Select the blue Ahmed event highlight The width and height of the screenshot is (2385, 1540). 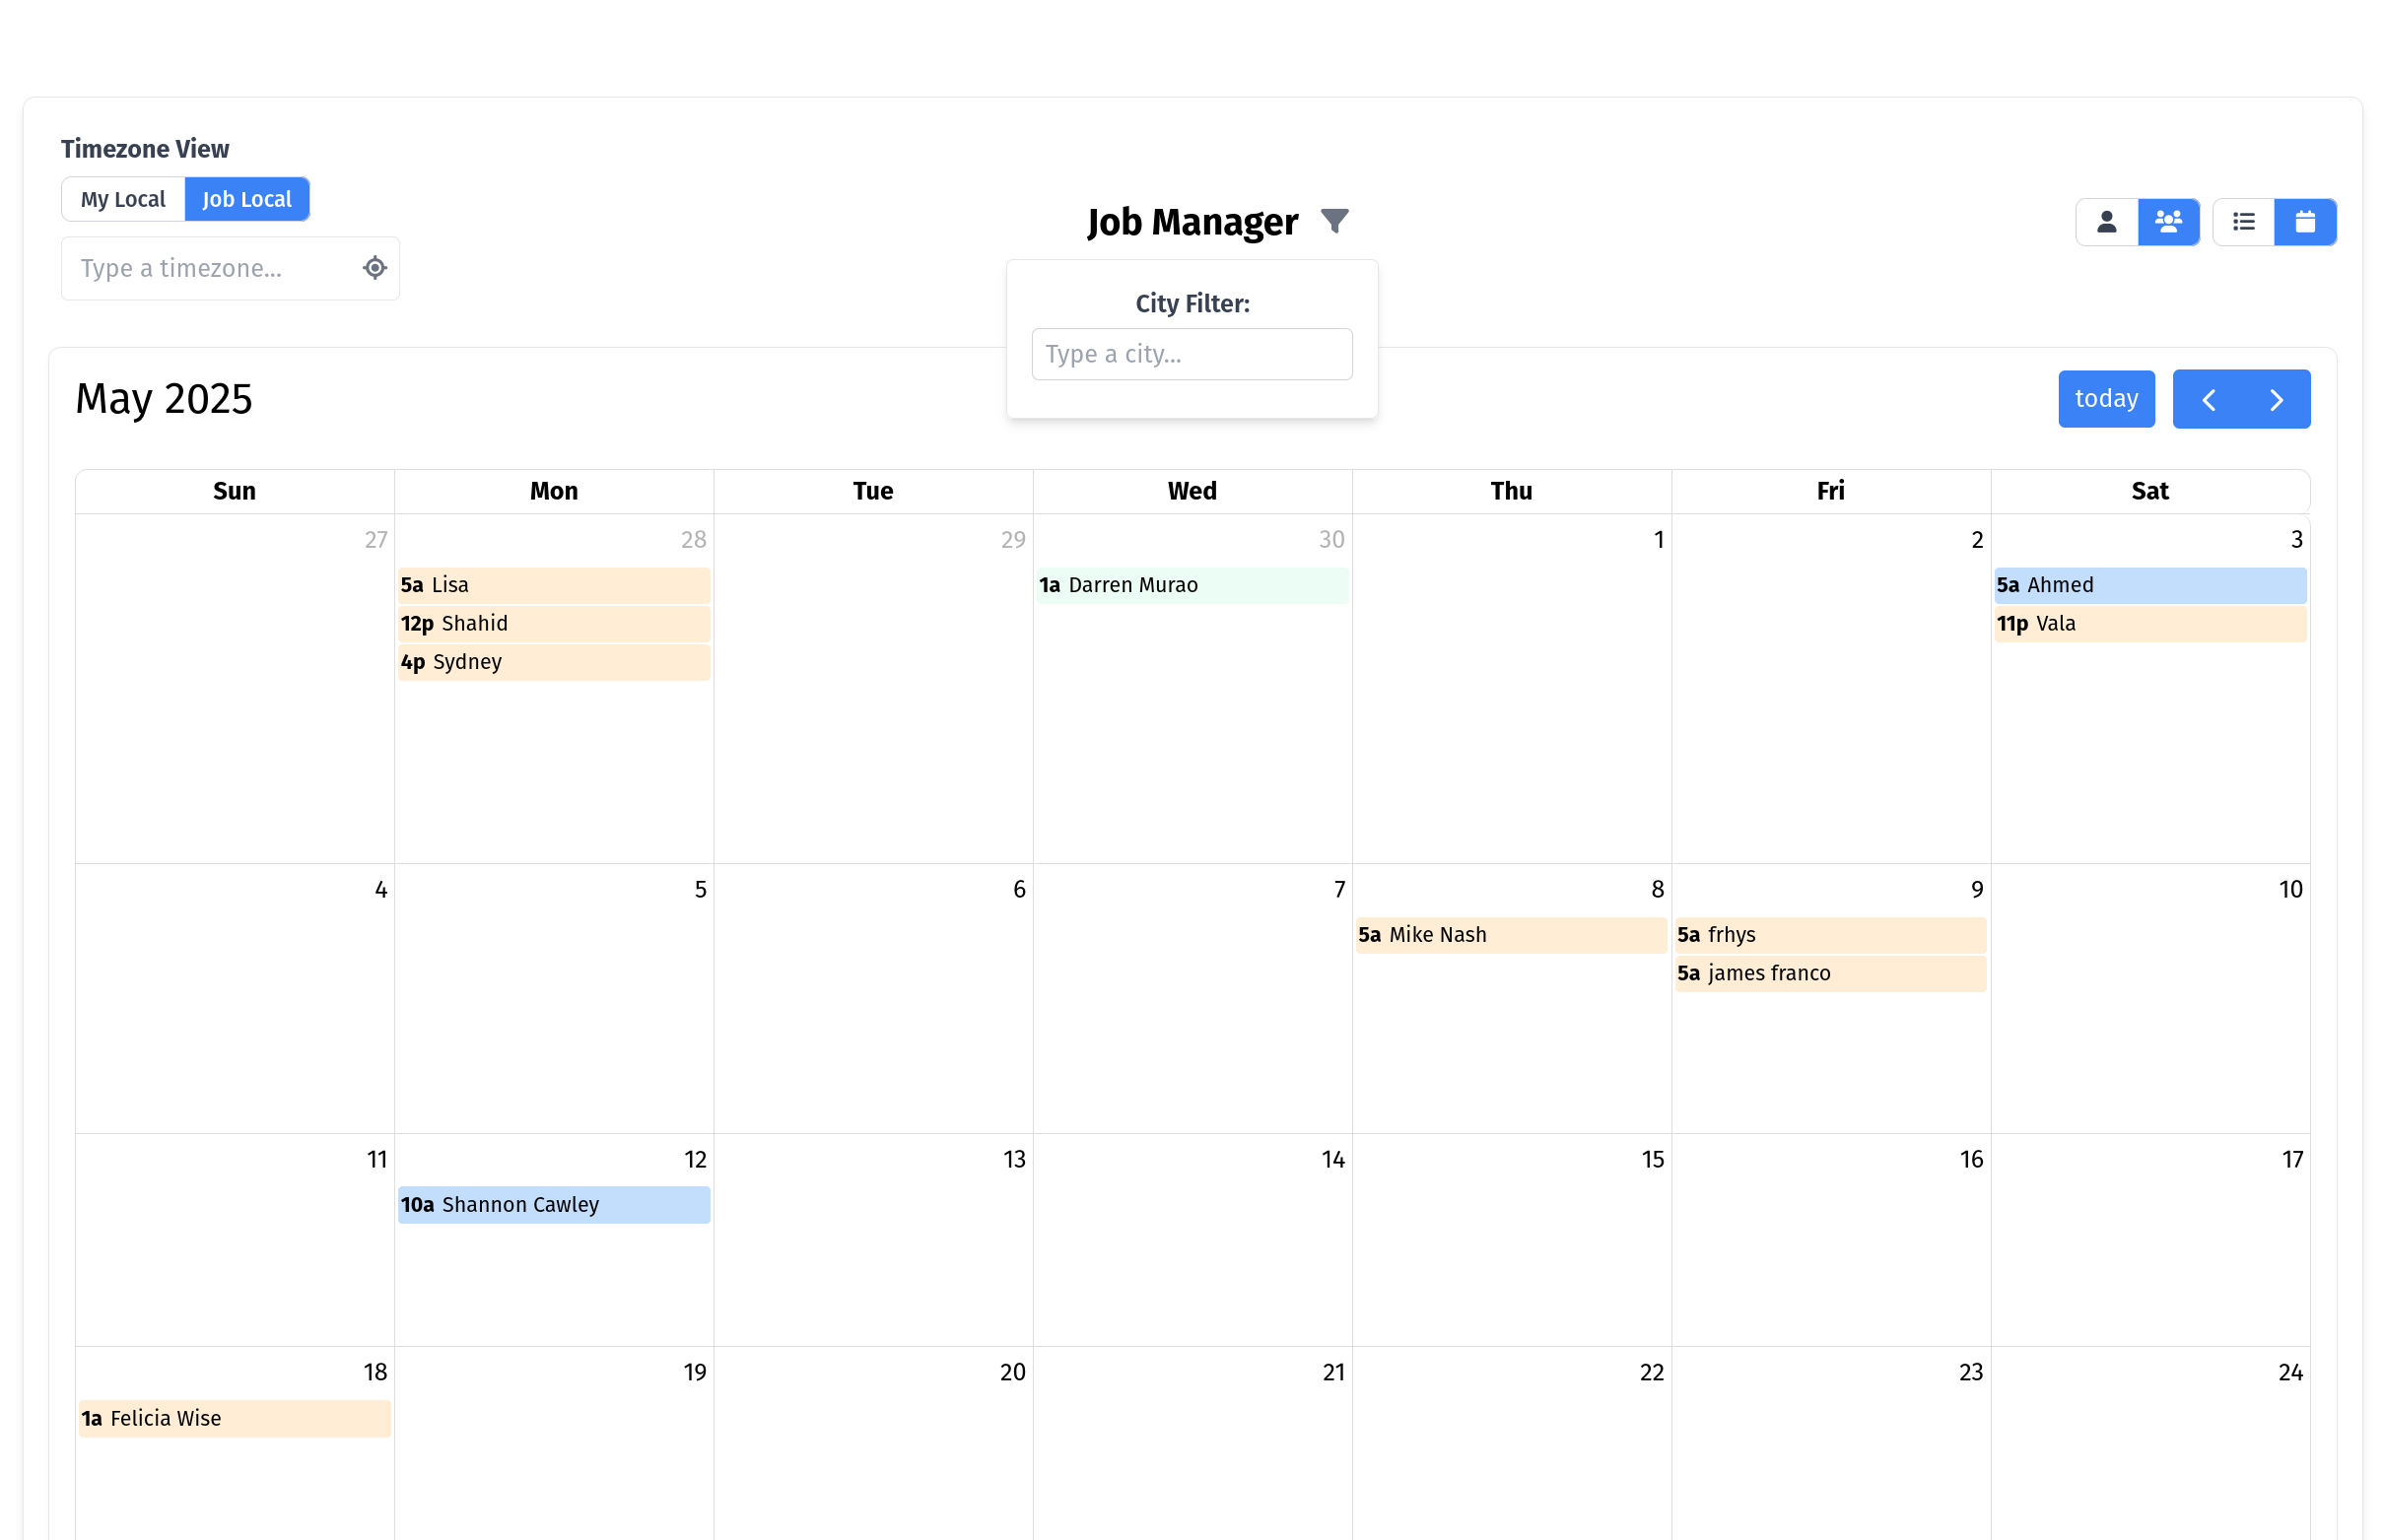[2149, 585]
